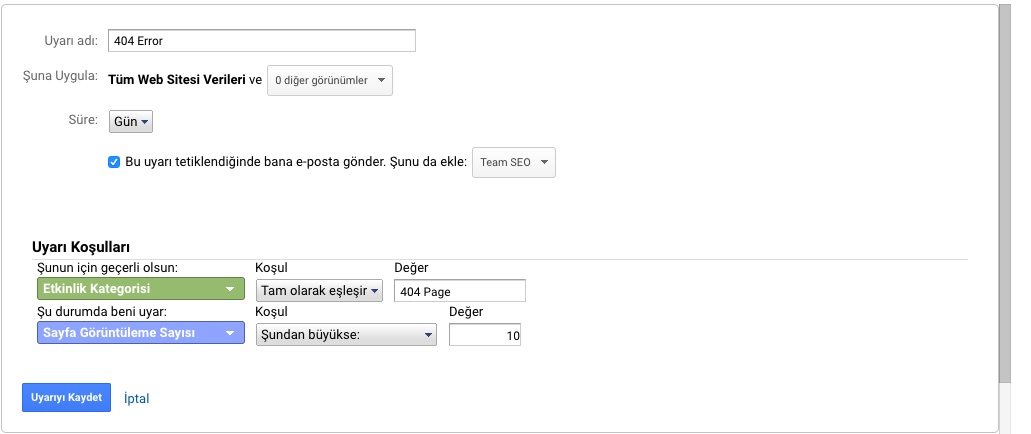Viewport: 1031px width, 434px height.
Task: Click the vertical scrollbar on the right
Action: 1005,191
